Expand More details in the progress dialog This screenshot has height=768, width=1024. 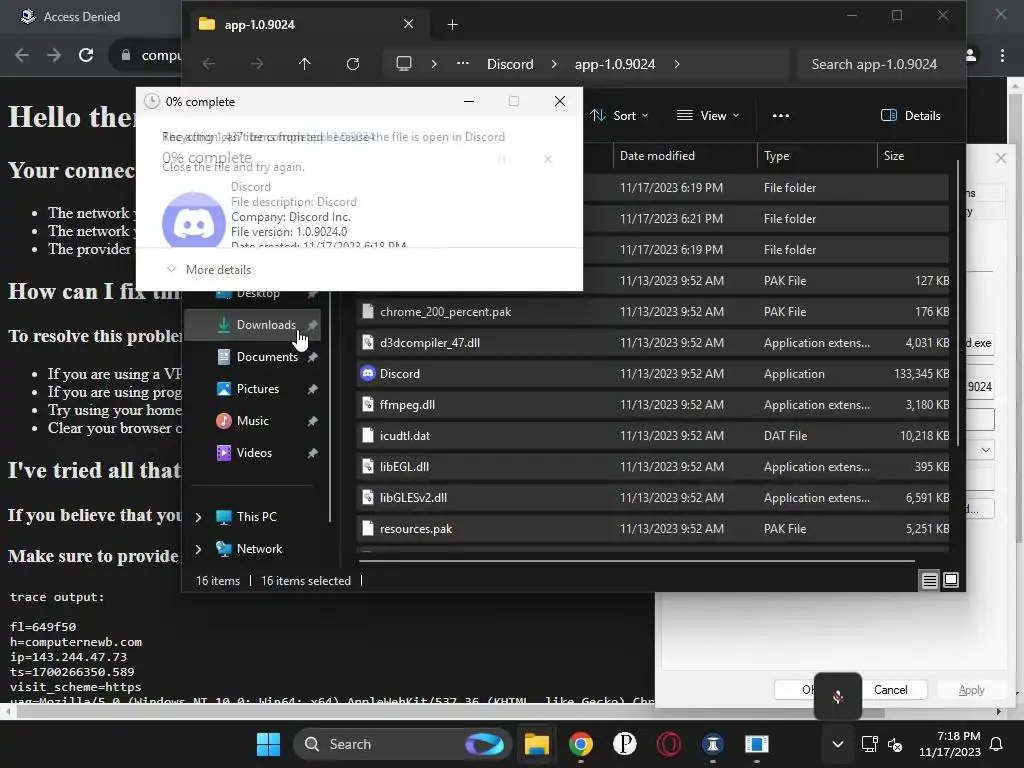point(209,270)
